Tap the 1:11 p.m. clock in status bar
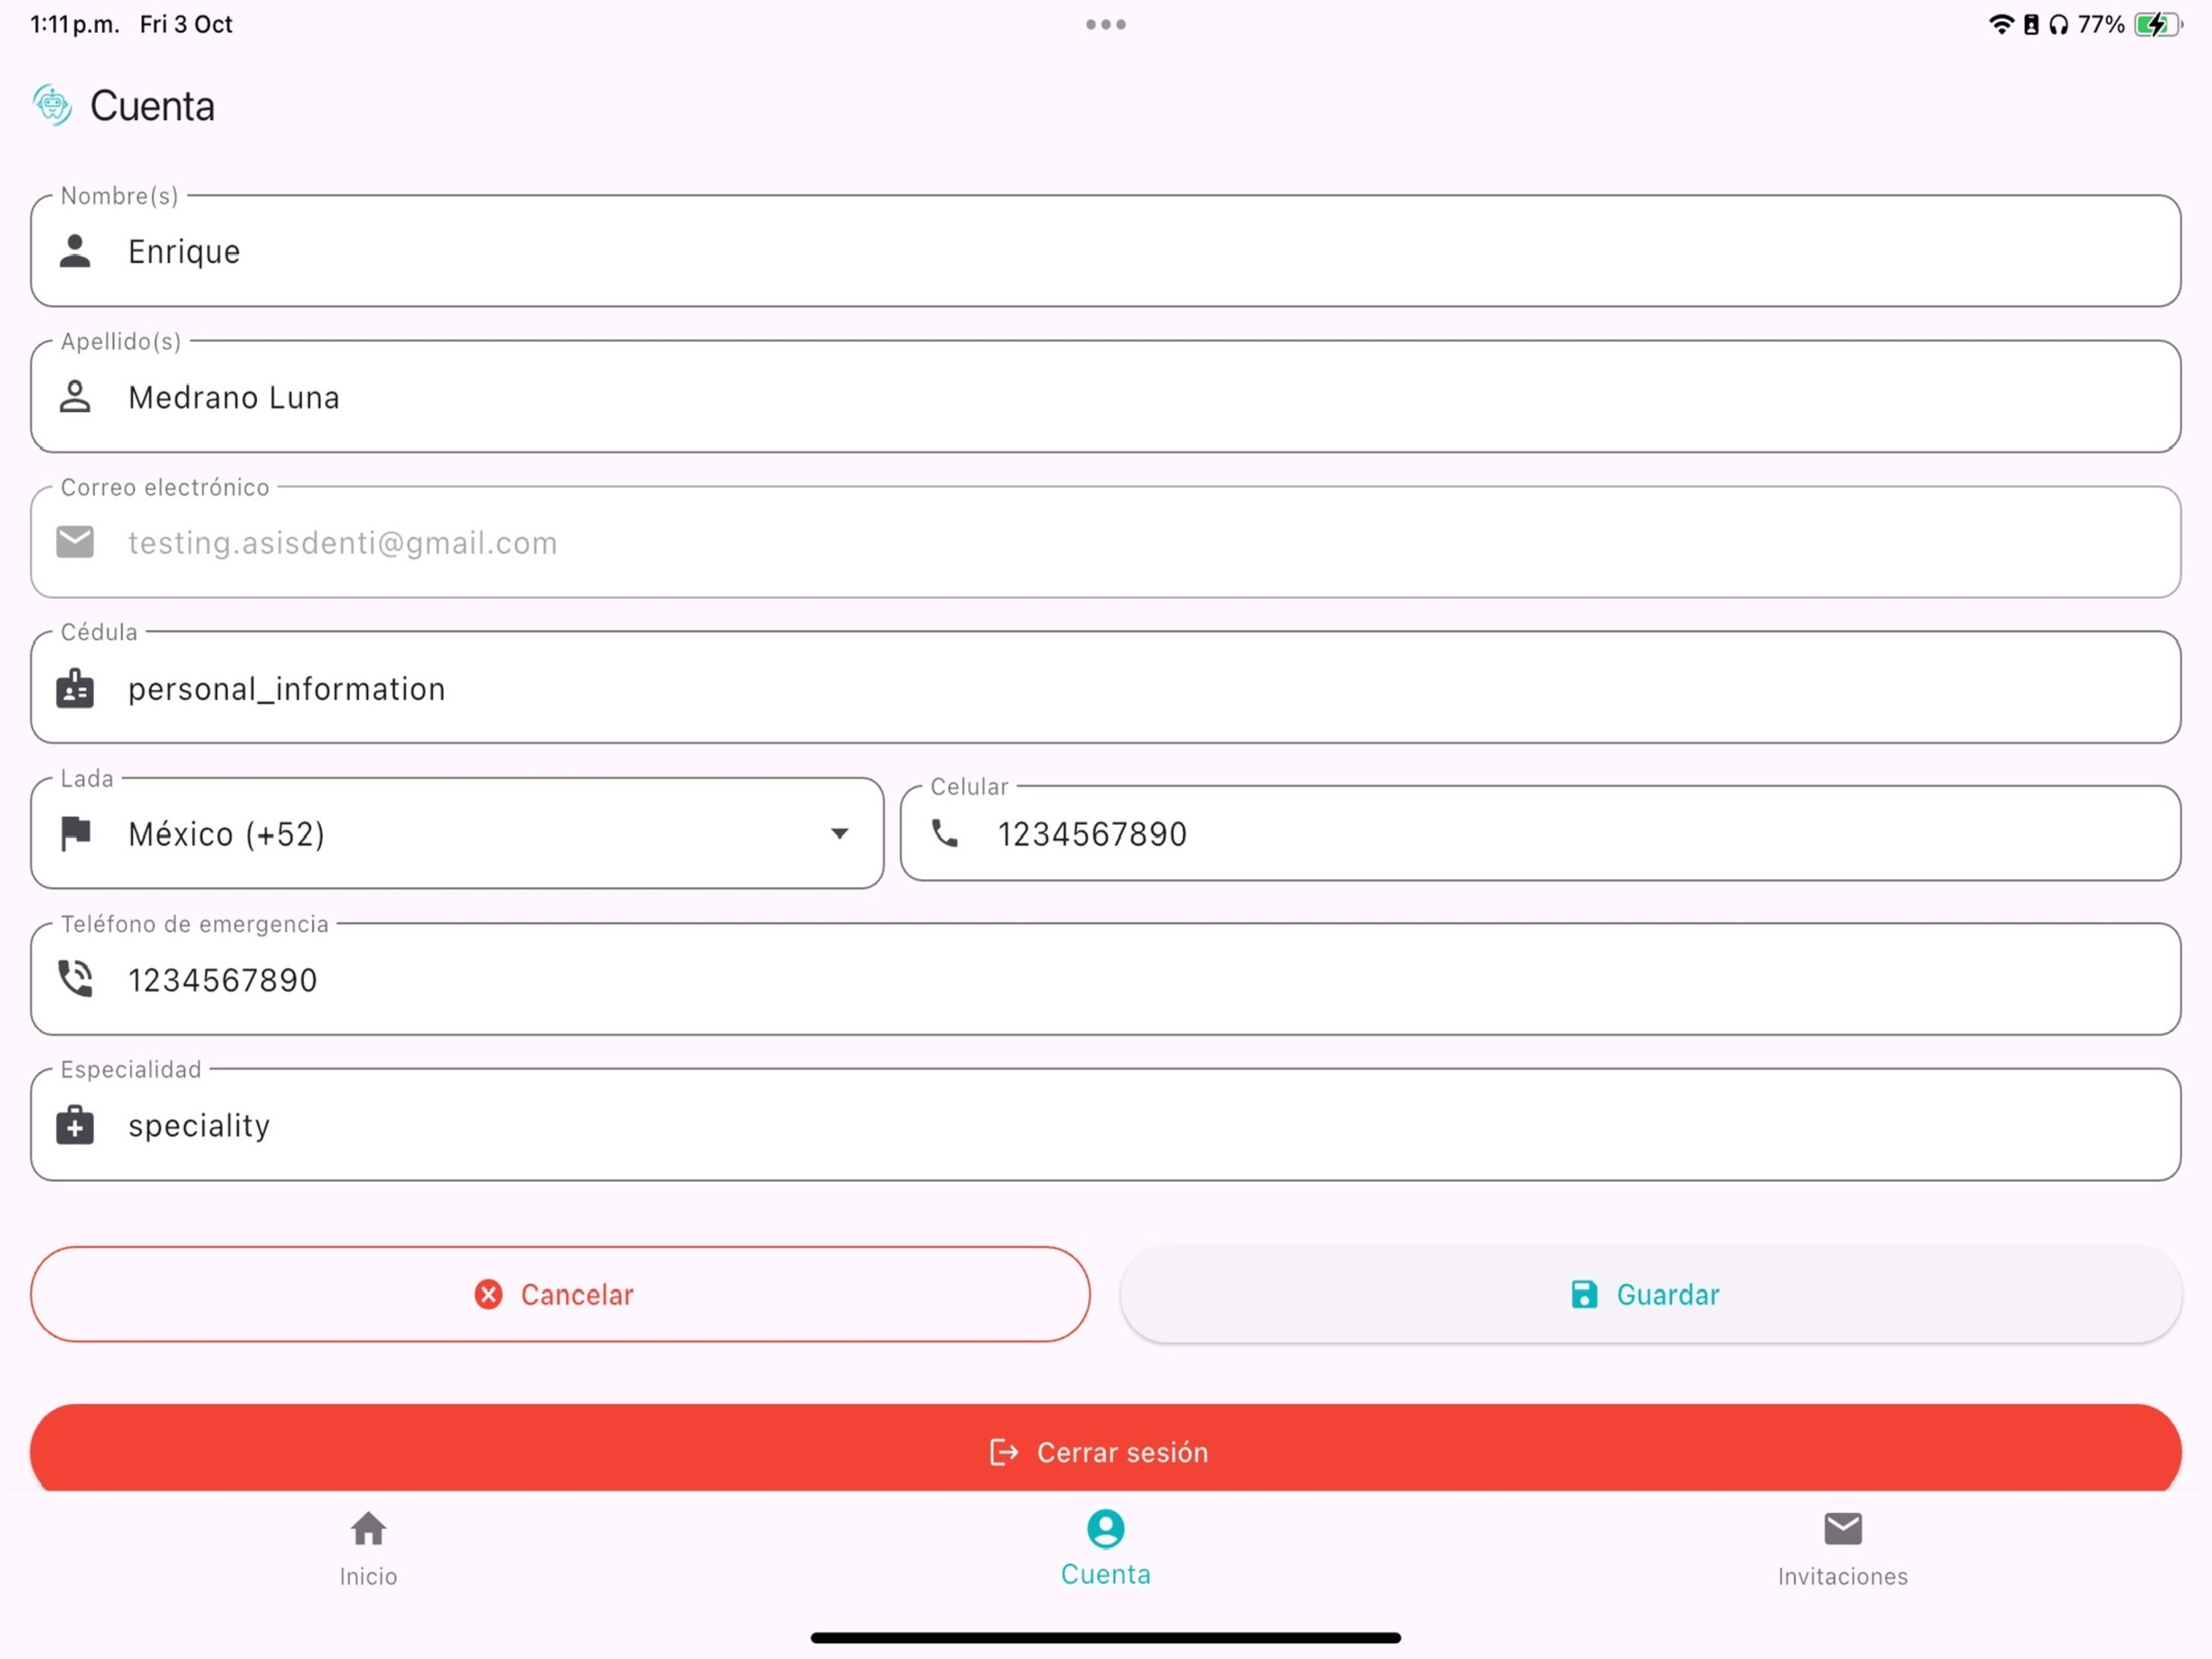2212x1659 pixels. [x=75, y=25]
